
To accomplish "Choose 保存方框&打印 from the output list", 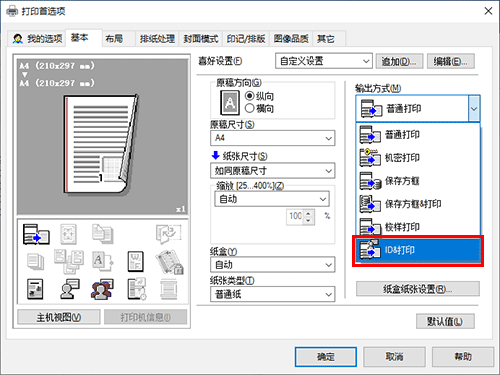I will (418, 204).
